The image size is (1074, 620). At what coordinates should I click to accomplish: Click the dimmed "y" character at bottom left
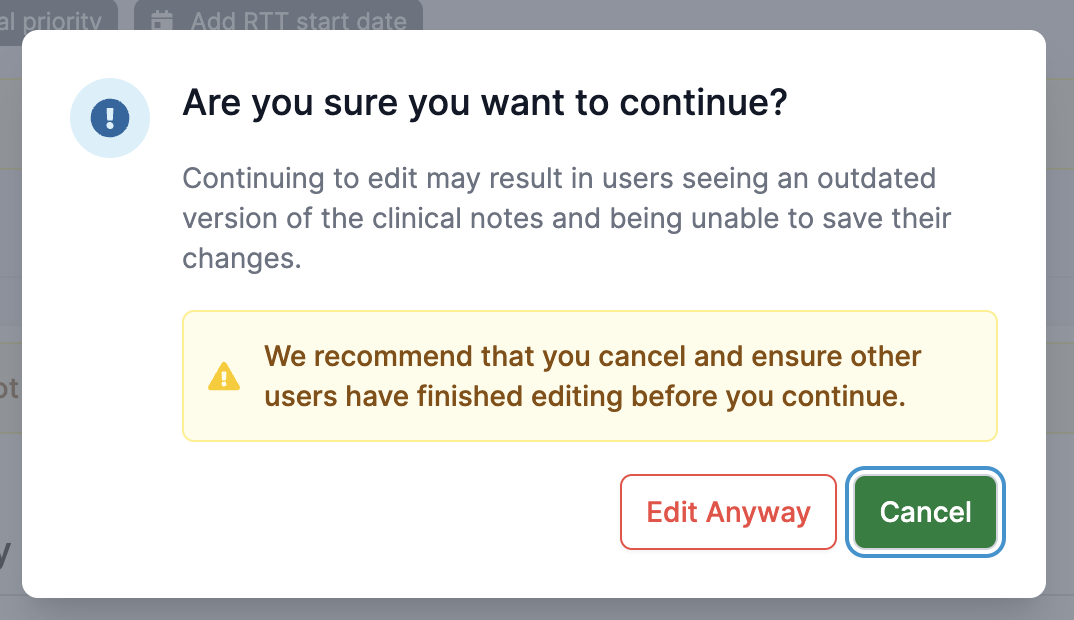5,554
